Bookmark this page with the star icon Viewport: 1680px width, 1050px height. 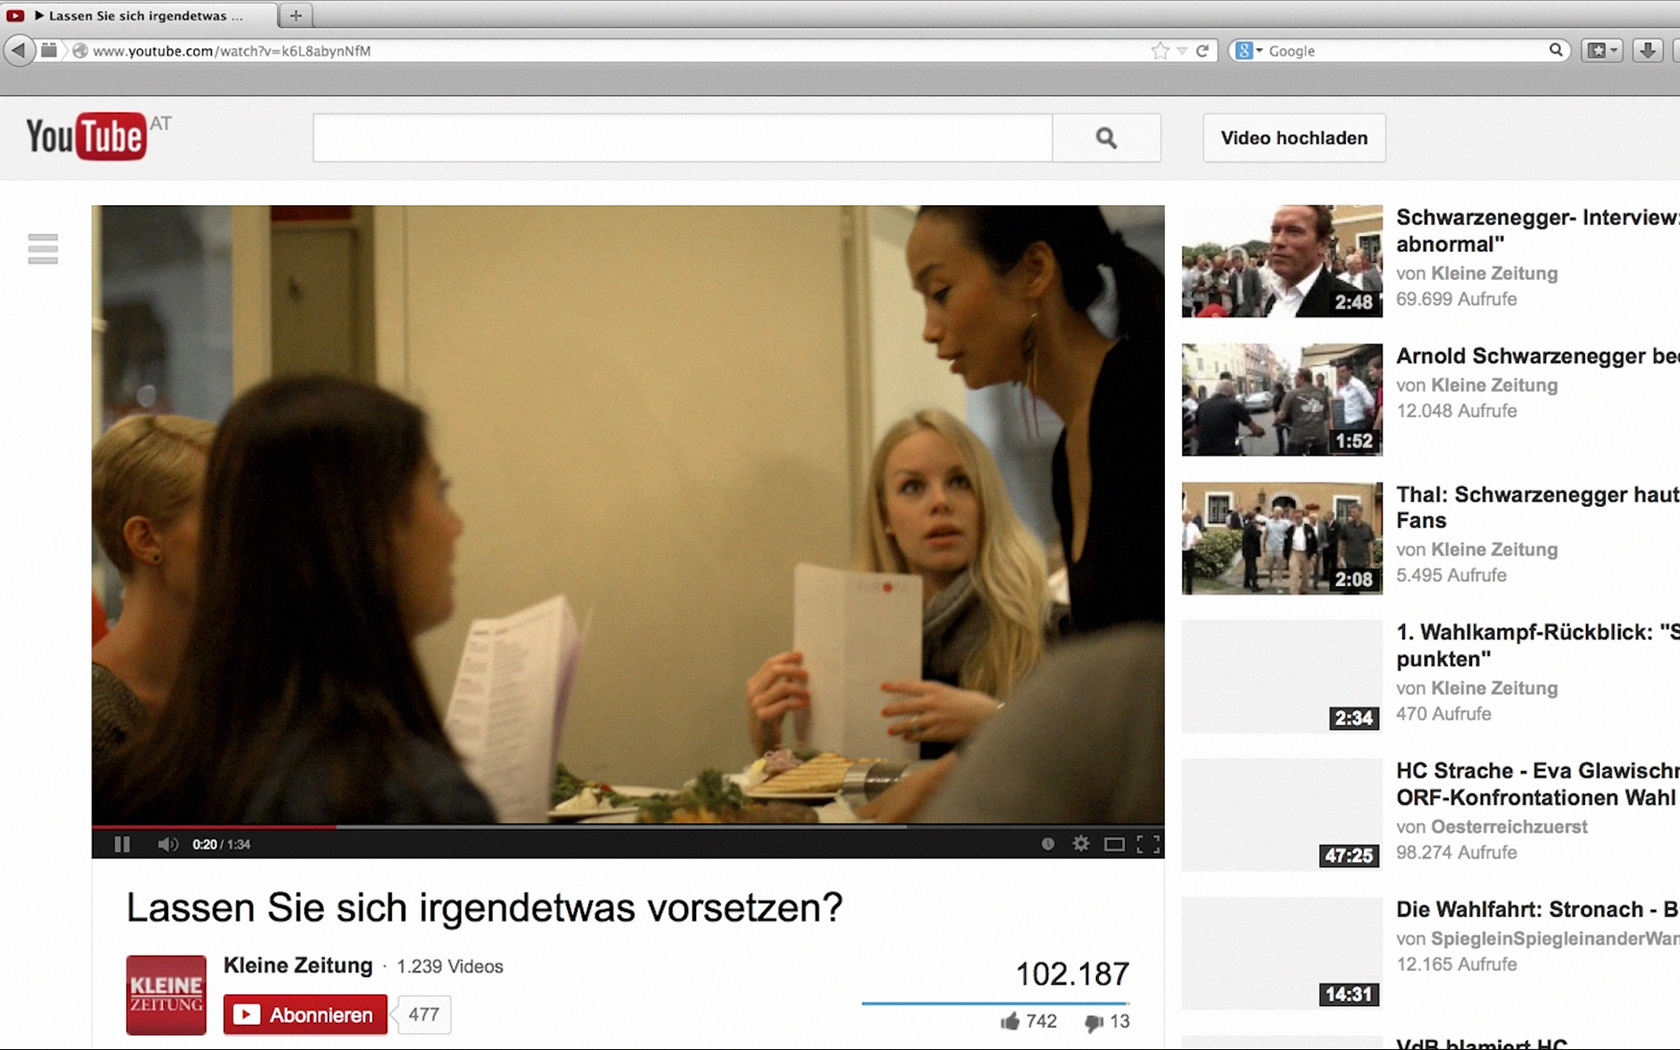[x=1159, y=51]
